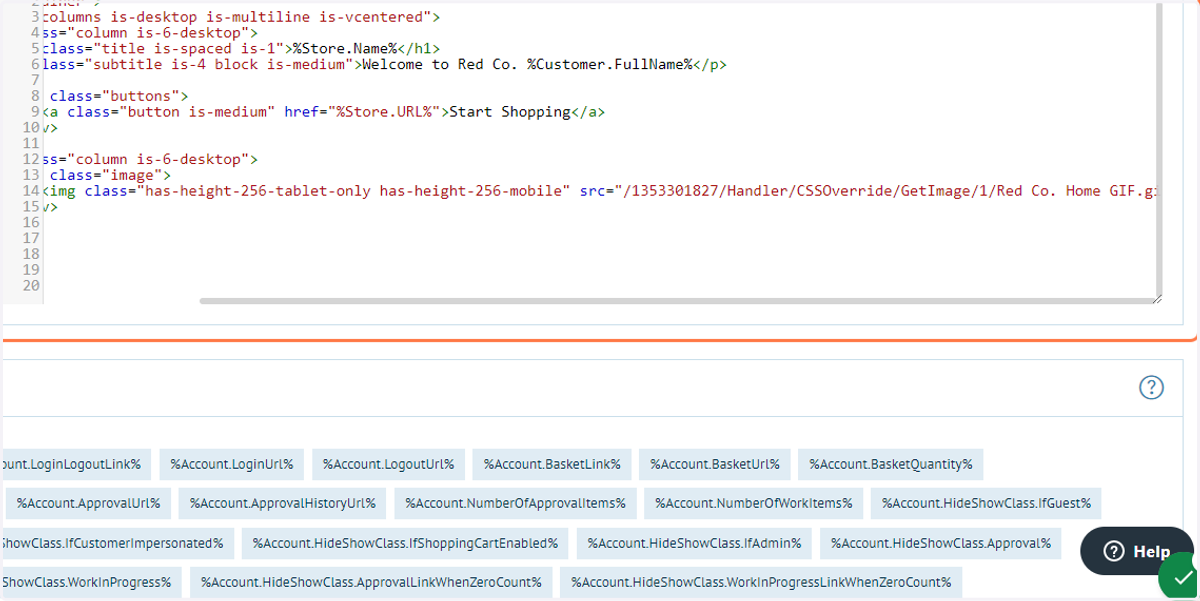1200x601 pixels.
Task: Click the green checkmark badge icon
Action: click(x=1178, y=577)
